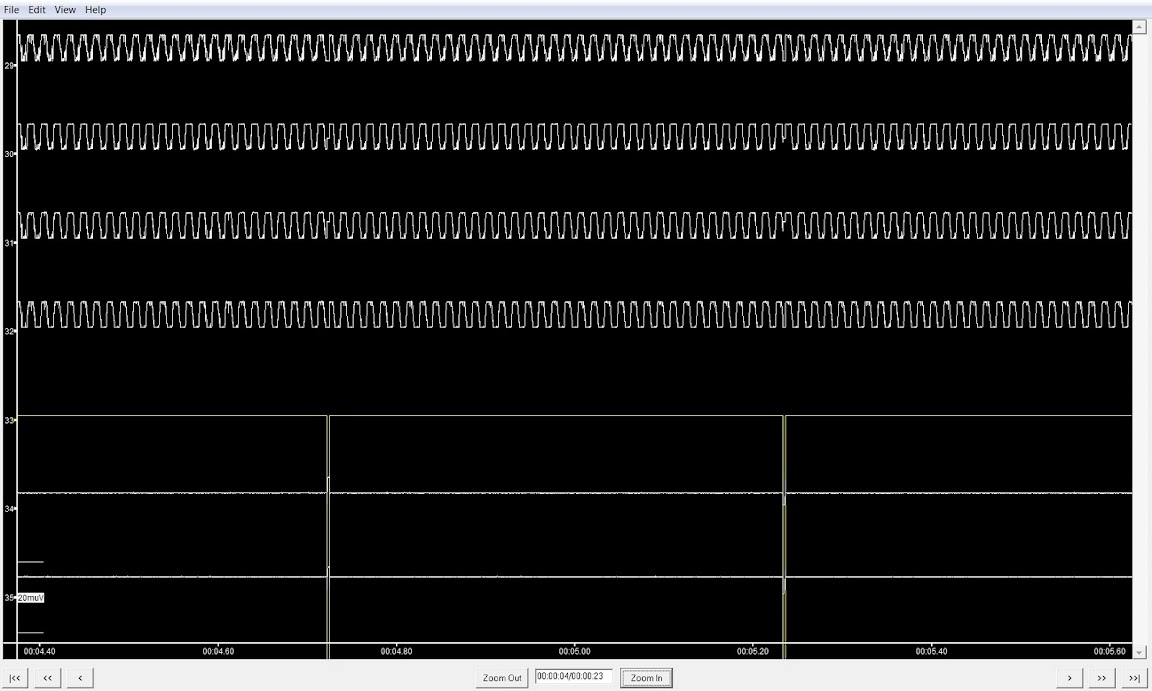Click the << fast rewind button
This screenshot has height=691, width=1152.
click(x=48, y=678)
